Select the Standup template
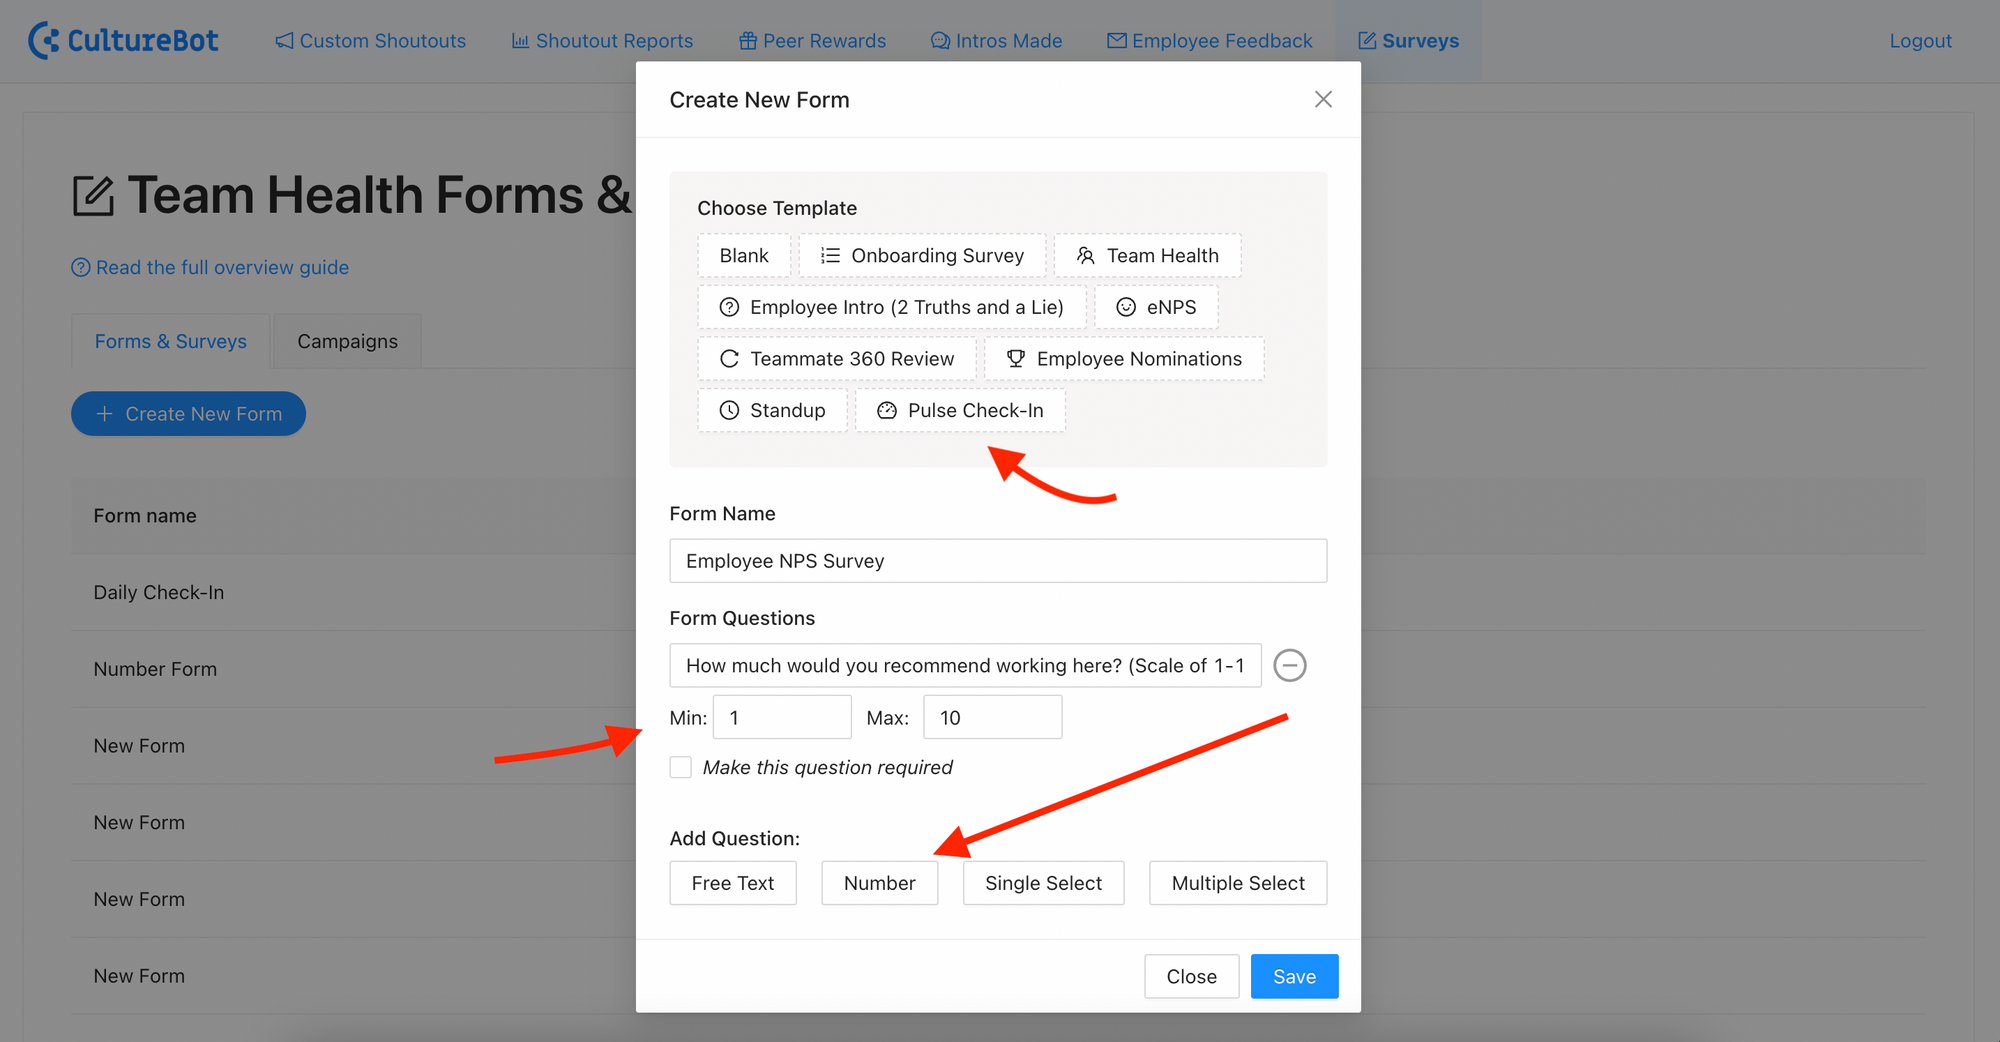This screenshot has width=2000, height=1042. pyautogui.click(x=773, y=410)
